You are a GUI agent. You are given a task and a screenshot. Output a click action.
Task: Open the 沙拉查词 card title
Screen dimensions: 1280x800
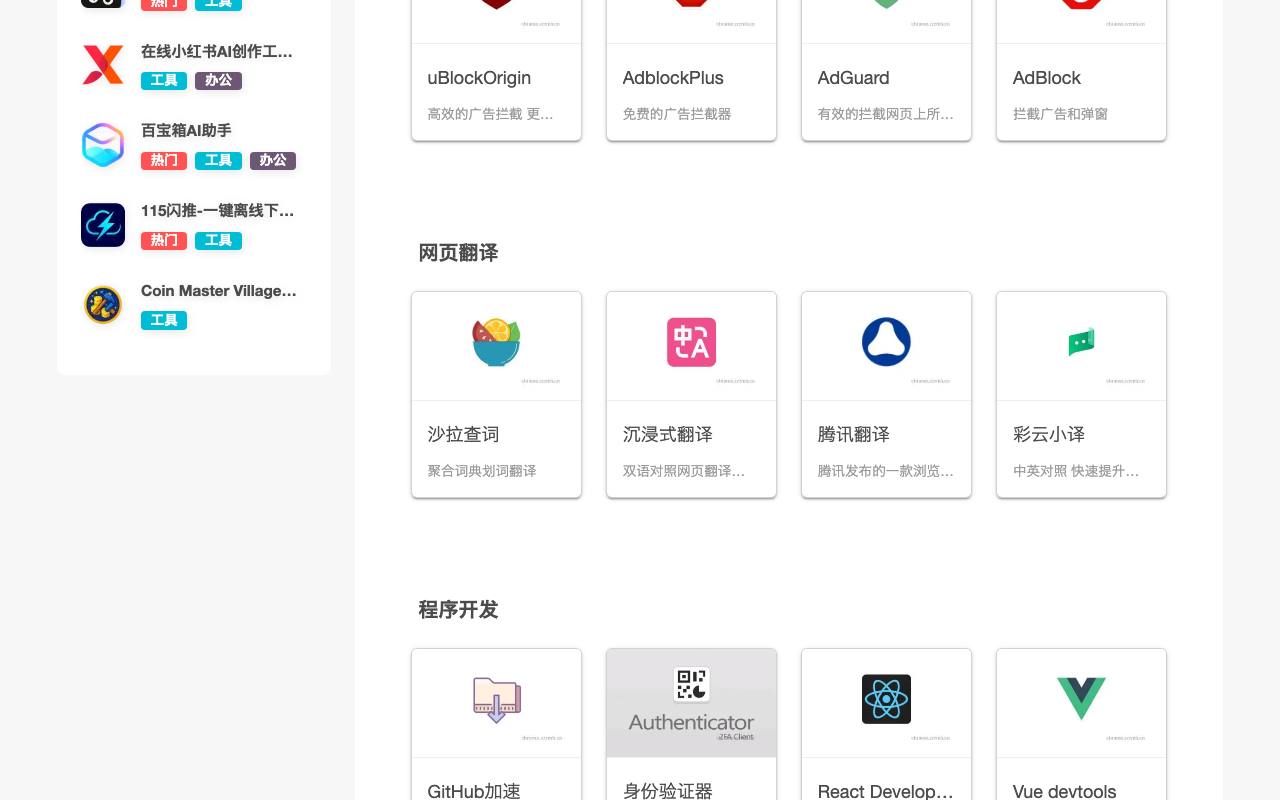[463, 435]
